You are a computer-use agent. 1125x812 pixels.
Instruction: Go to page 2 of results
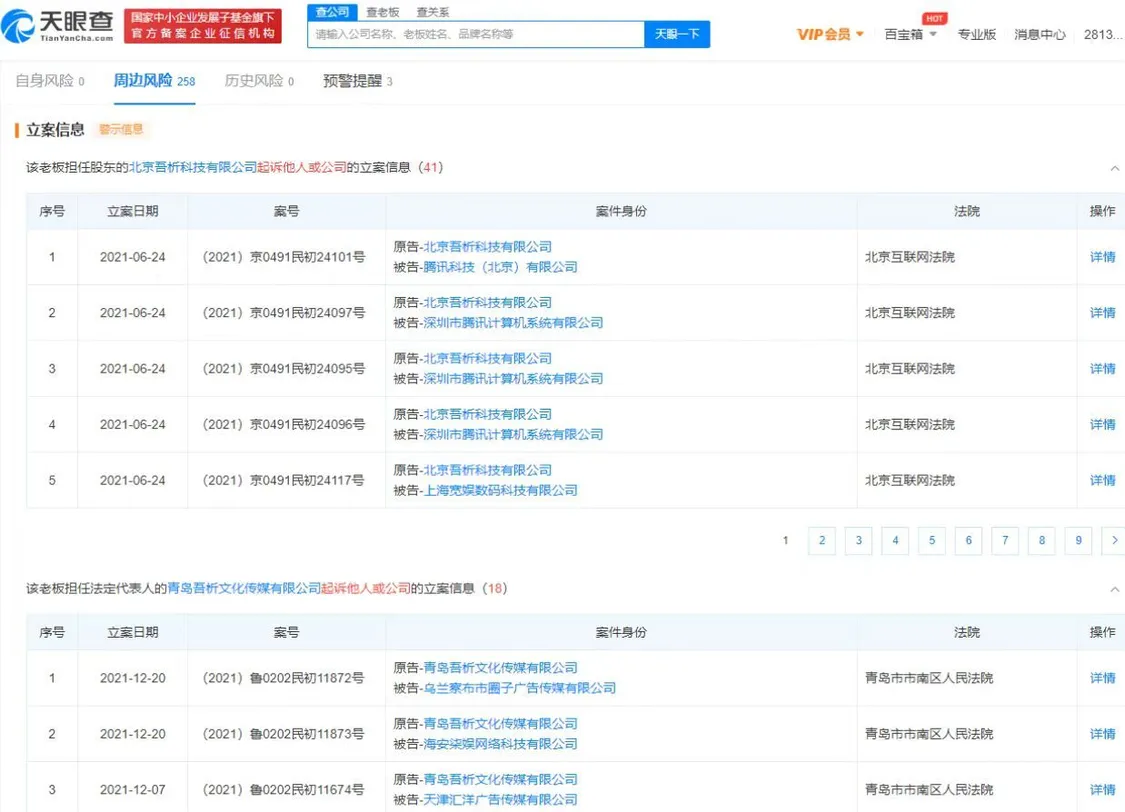click(822, 541)
